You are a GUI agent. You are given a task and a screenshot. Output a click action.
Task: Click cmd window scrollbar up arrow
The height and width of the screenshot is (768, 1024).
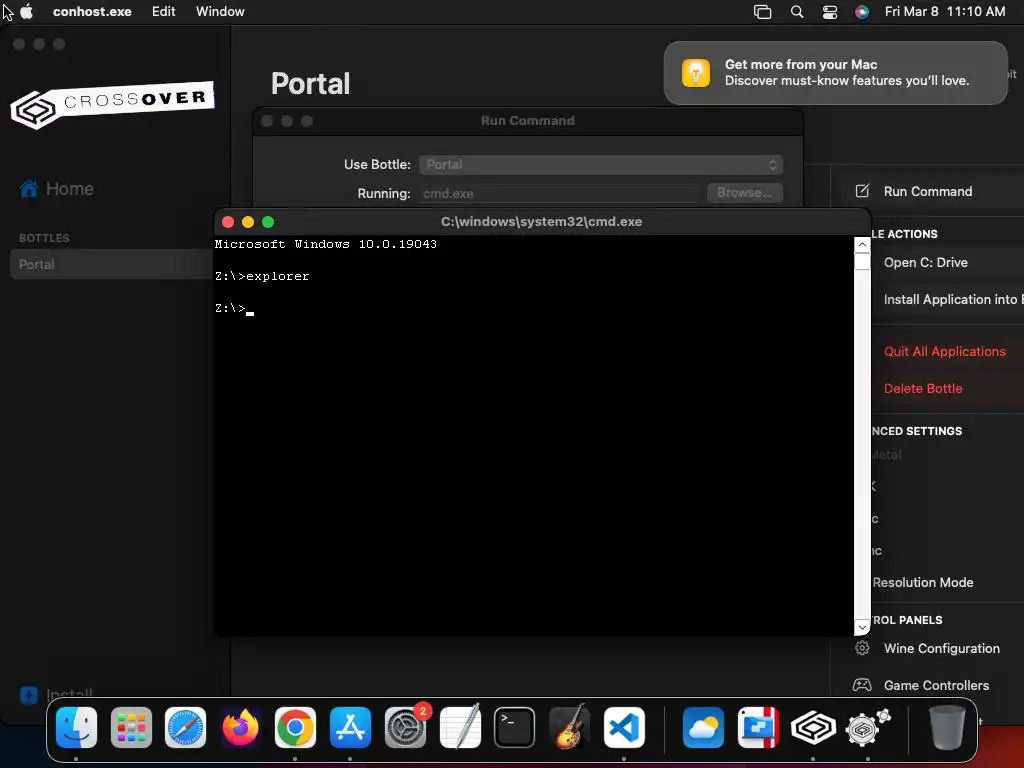pyautogui.click(x=862, y=245)
